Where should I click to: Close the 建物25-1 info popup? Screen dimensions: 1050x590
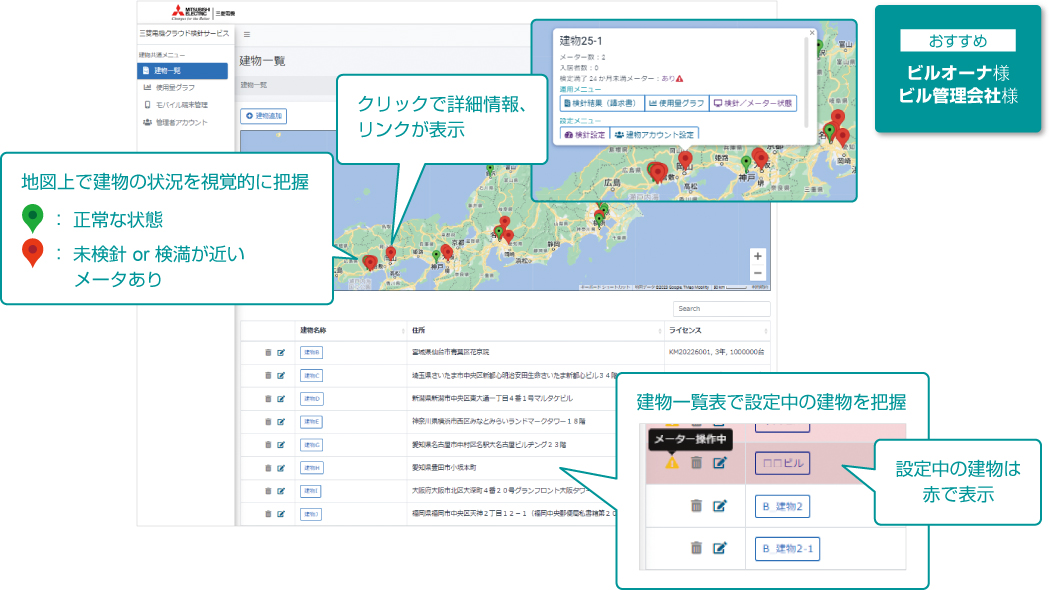pos(811,33)
